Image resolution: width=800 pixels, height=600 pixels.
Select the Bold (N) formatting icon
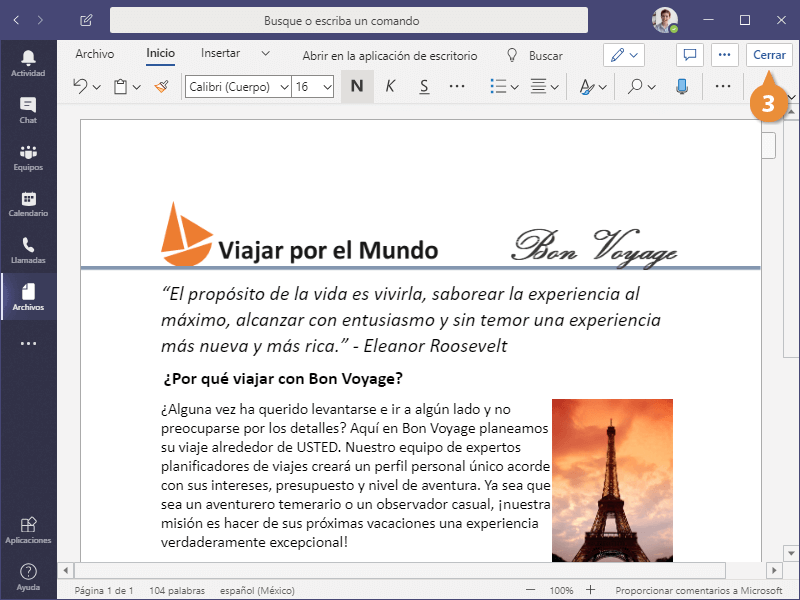356,87
